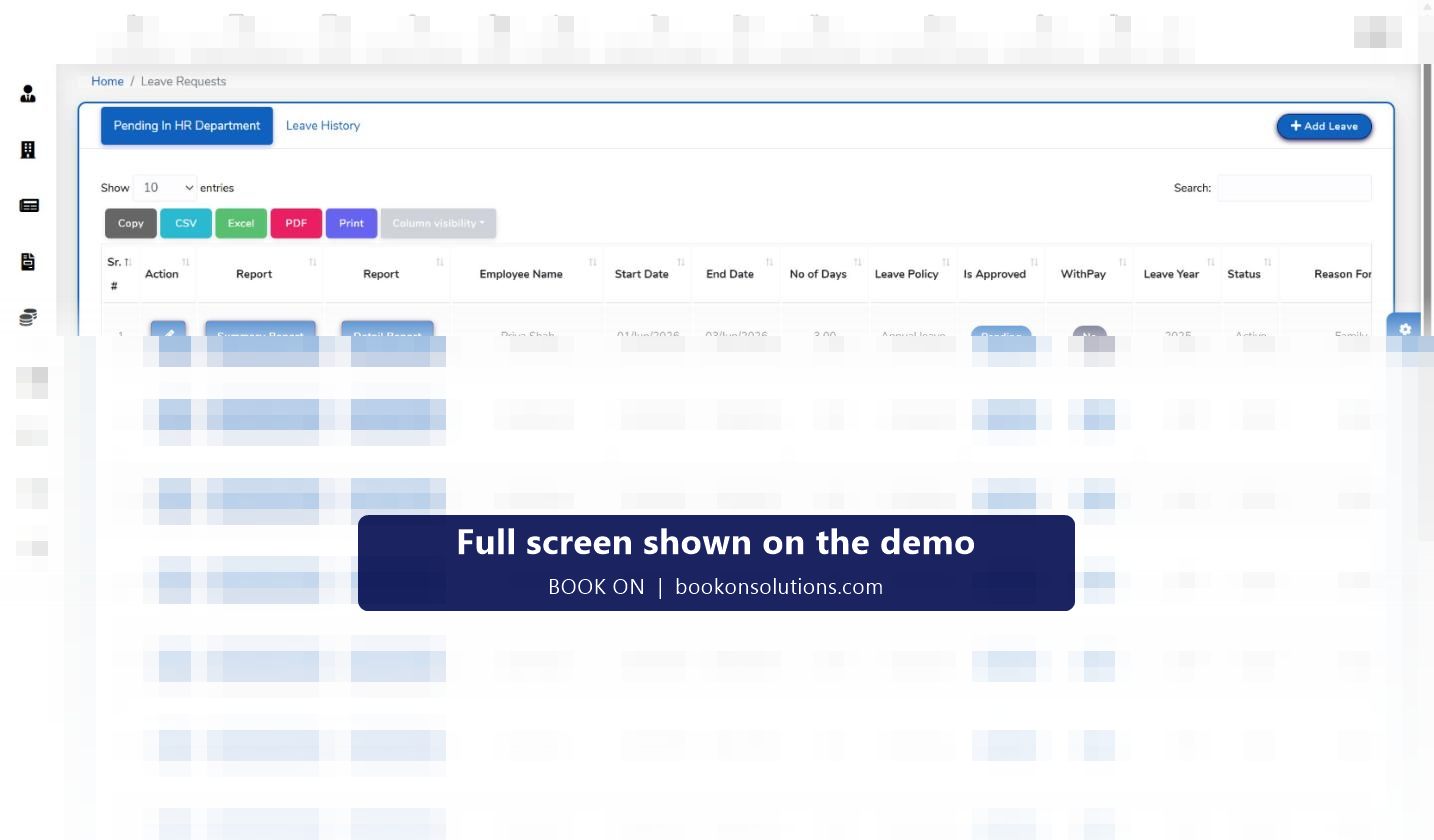This screenshot has width=1434, height=840.
Task: Open the document icon in sidebar
Action: coord(28,261)
